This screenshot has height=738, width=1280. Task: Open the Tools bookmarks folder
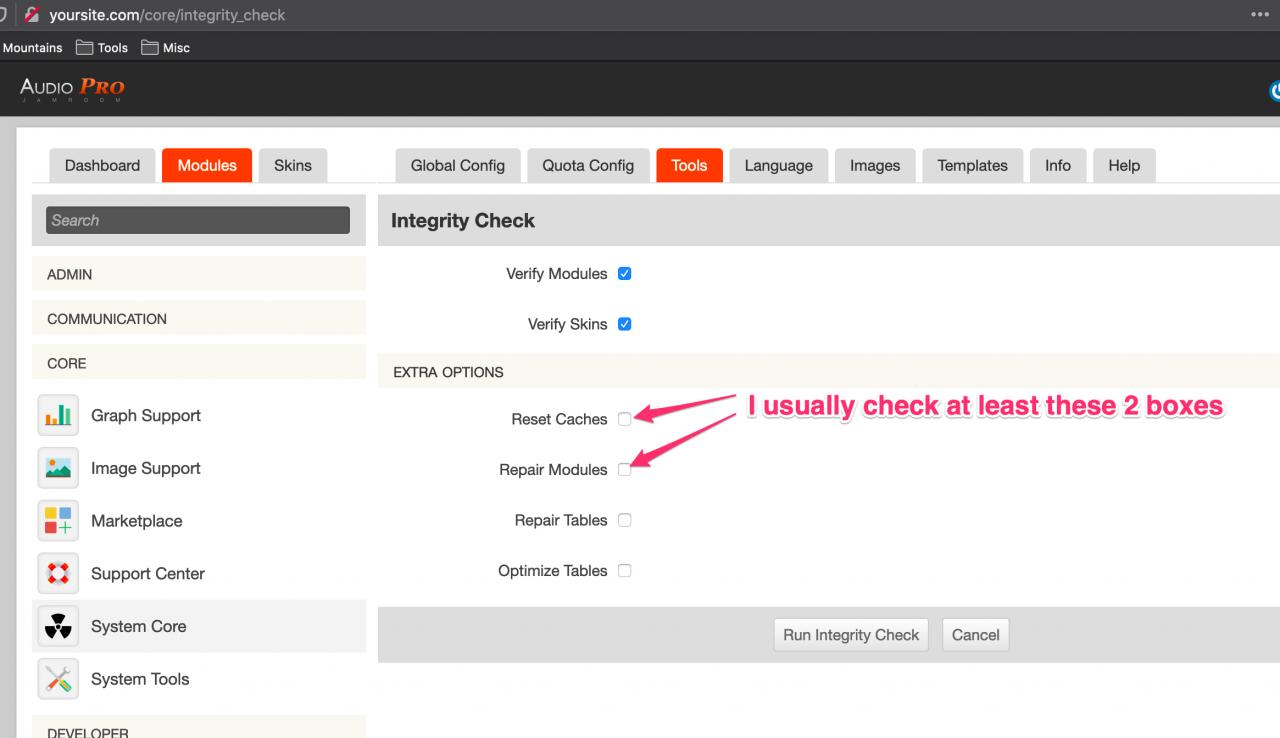point(102,47)
